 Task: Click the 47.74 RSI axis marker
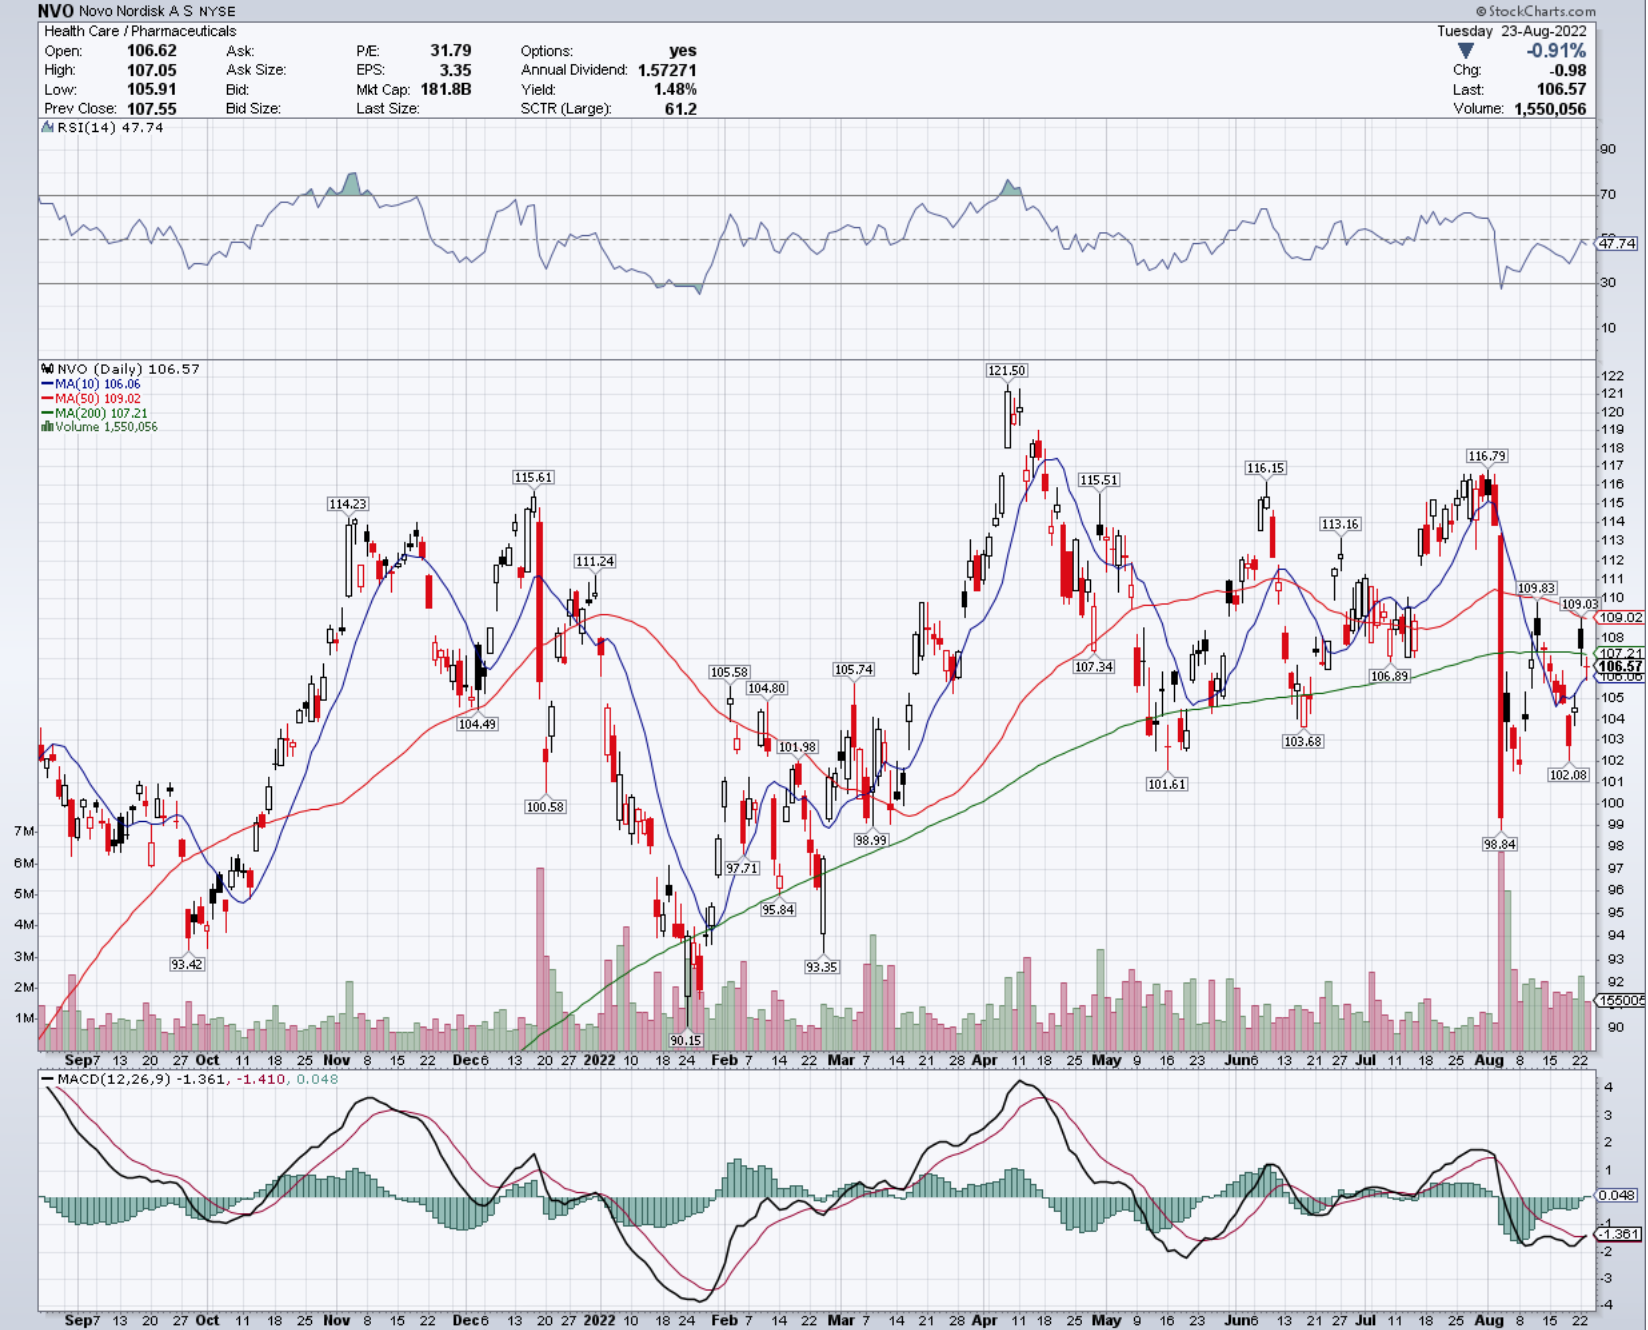[x=1618, y=243]
